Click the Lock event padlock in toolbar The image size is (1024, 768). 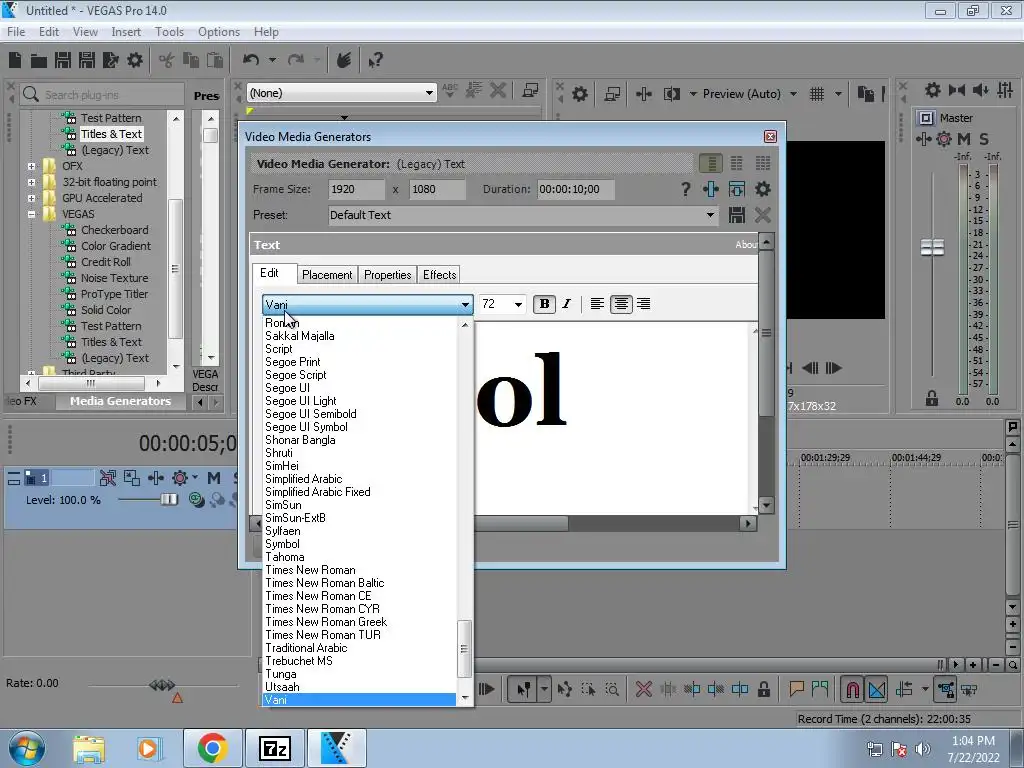click(x=763, y=689)
